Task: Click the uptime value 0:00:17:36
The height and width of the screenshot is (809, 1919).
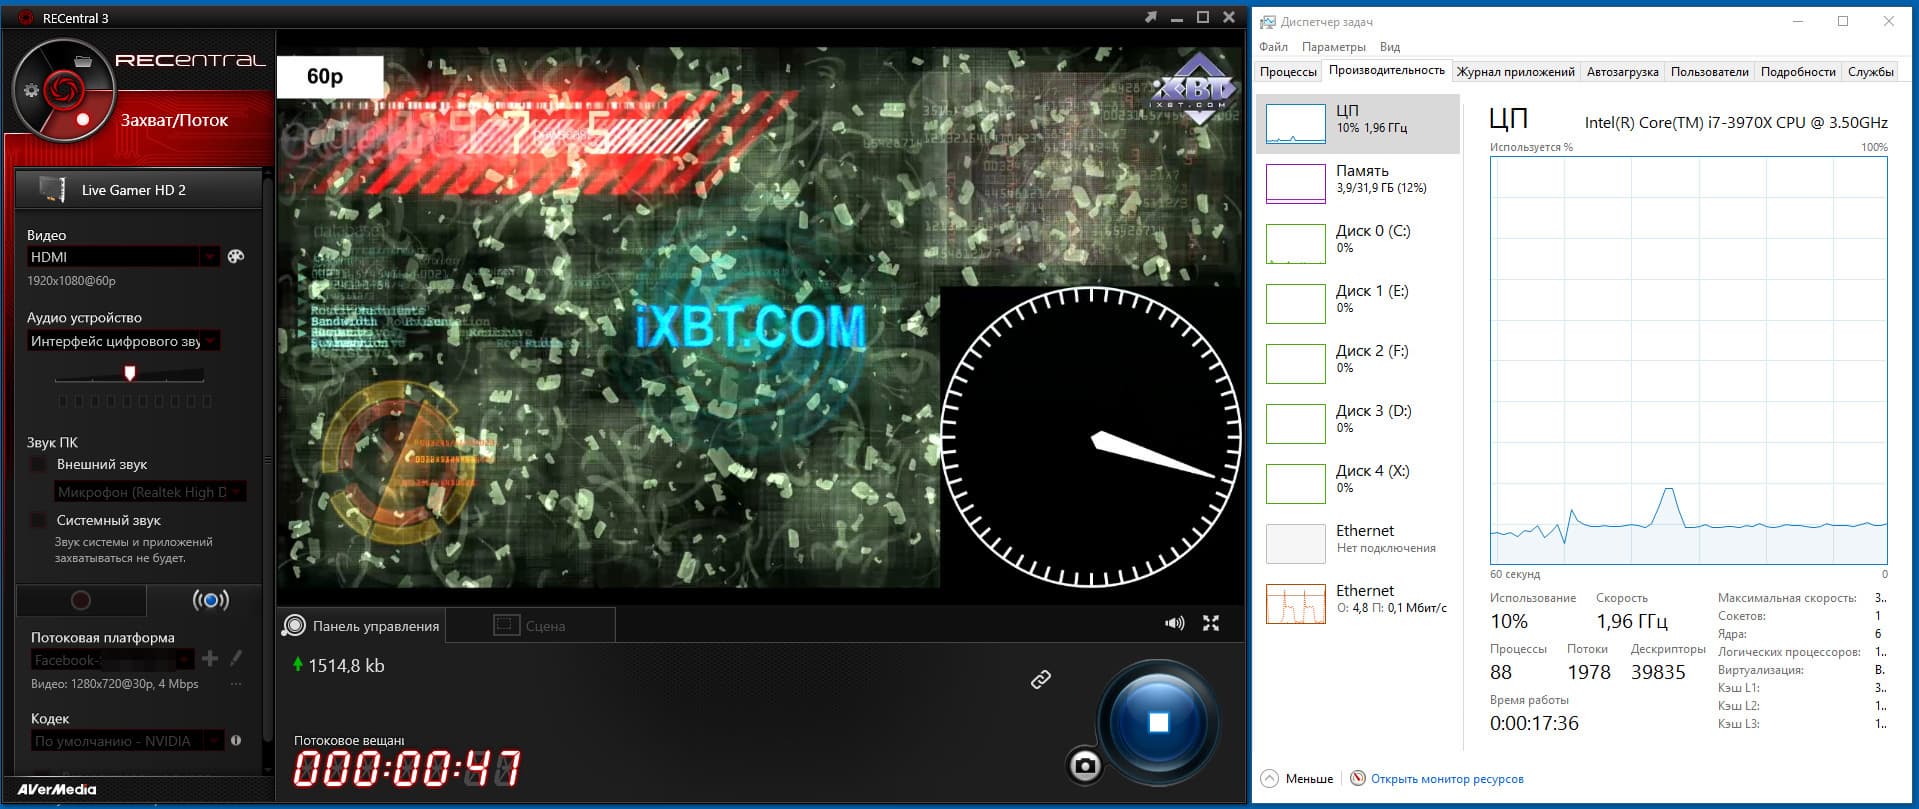Action: click(x=1534, y=723)
